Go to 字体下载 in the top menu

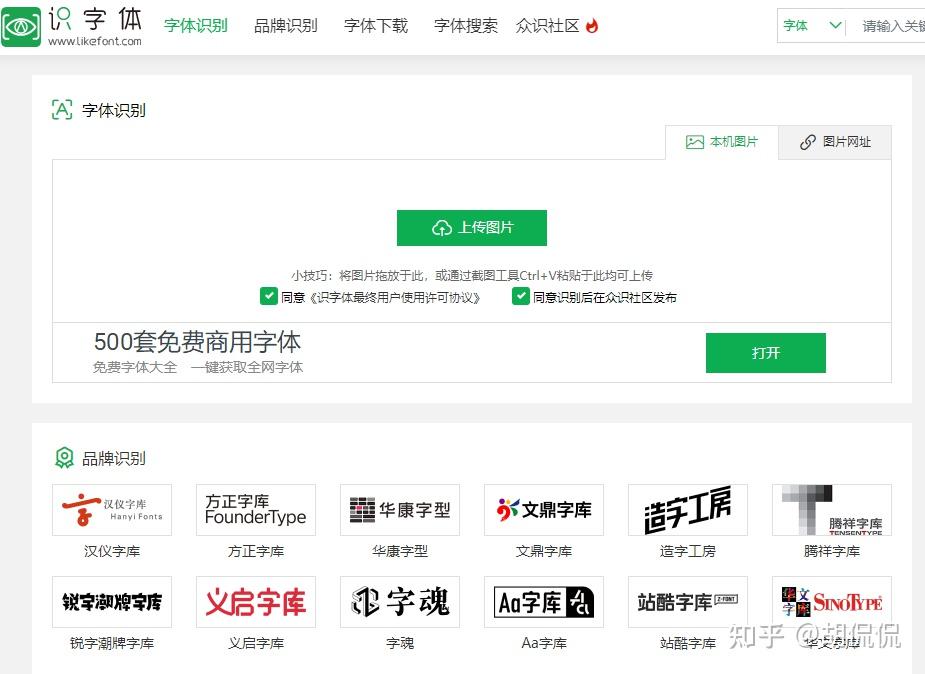pyautogui.click(x=376, y=26)
